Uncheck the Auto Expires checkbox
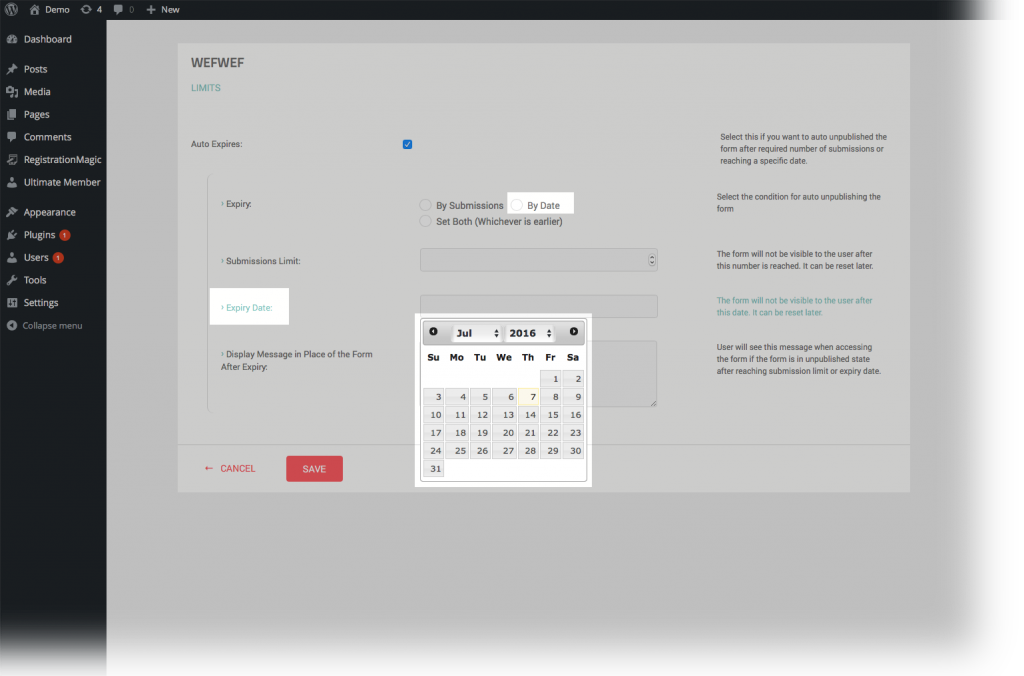The width and height of the screenshot is (1024, 676). click(407, 144)
